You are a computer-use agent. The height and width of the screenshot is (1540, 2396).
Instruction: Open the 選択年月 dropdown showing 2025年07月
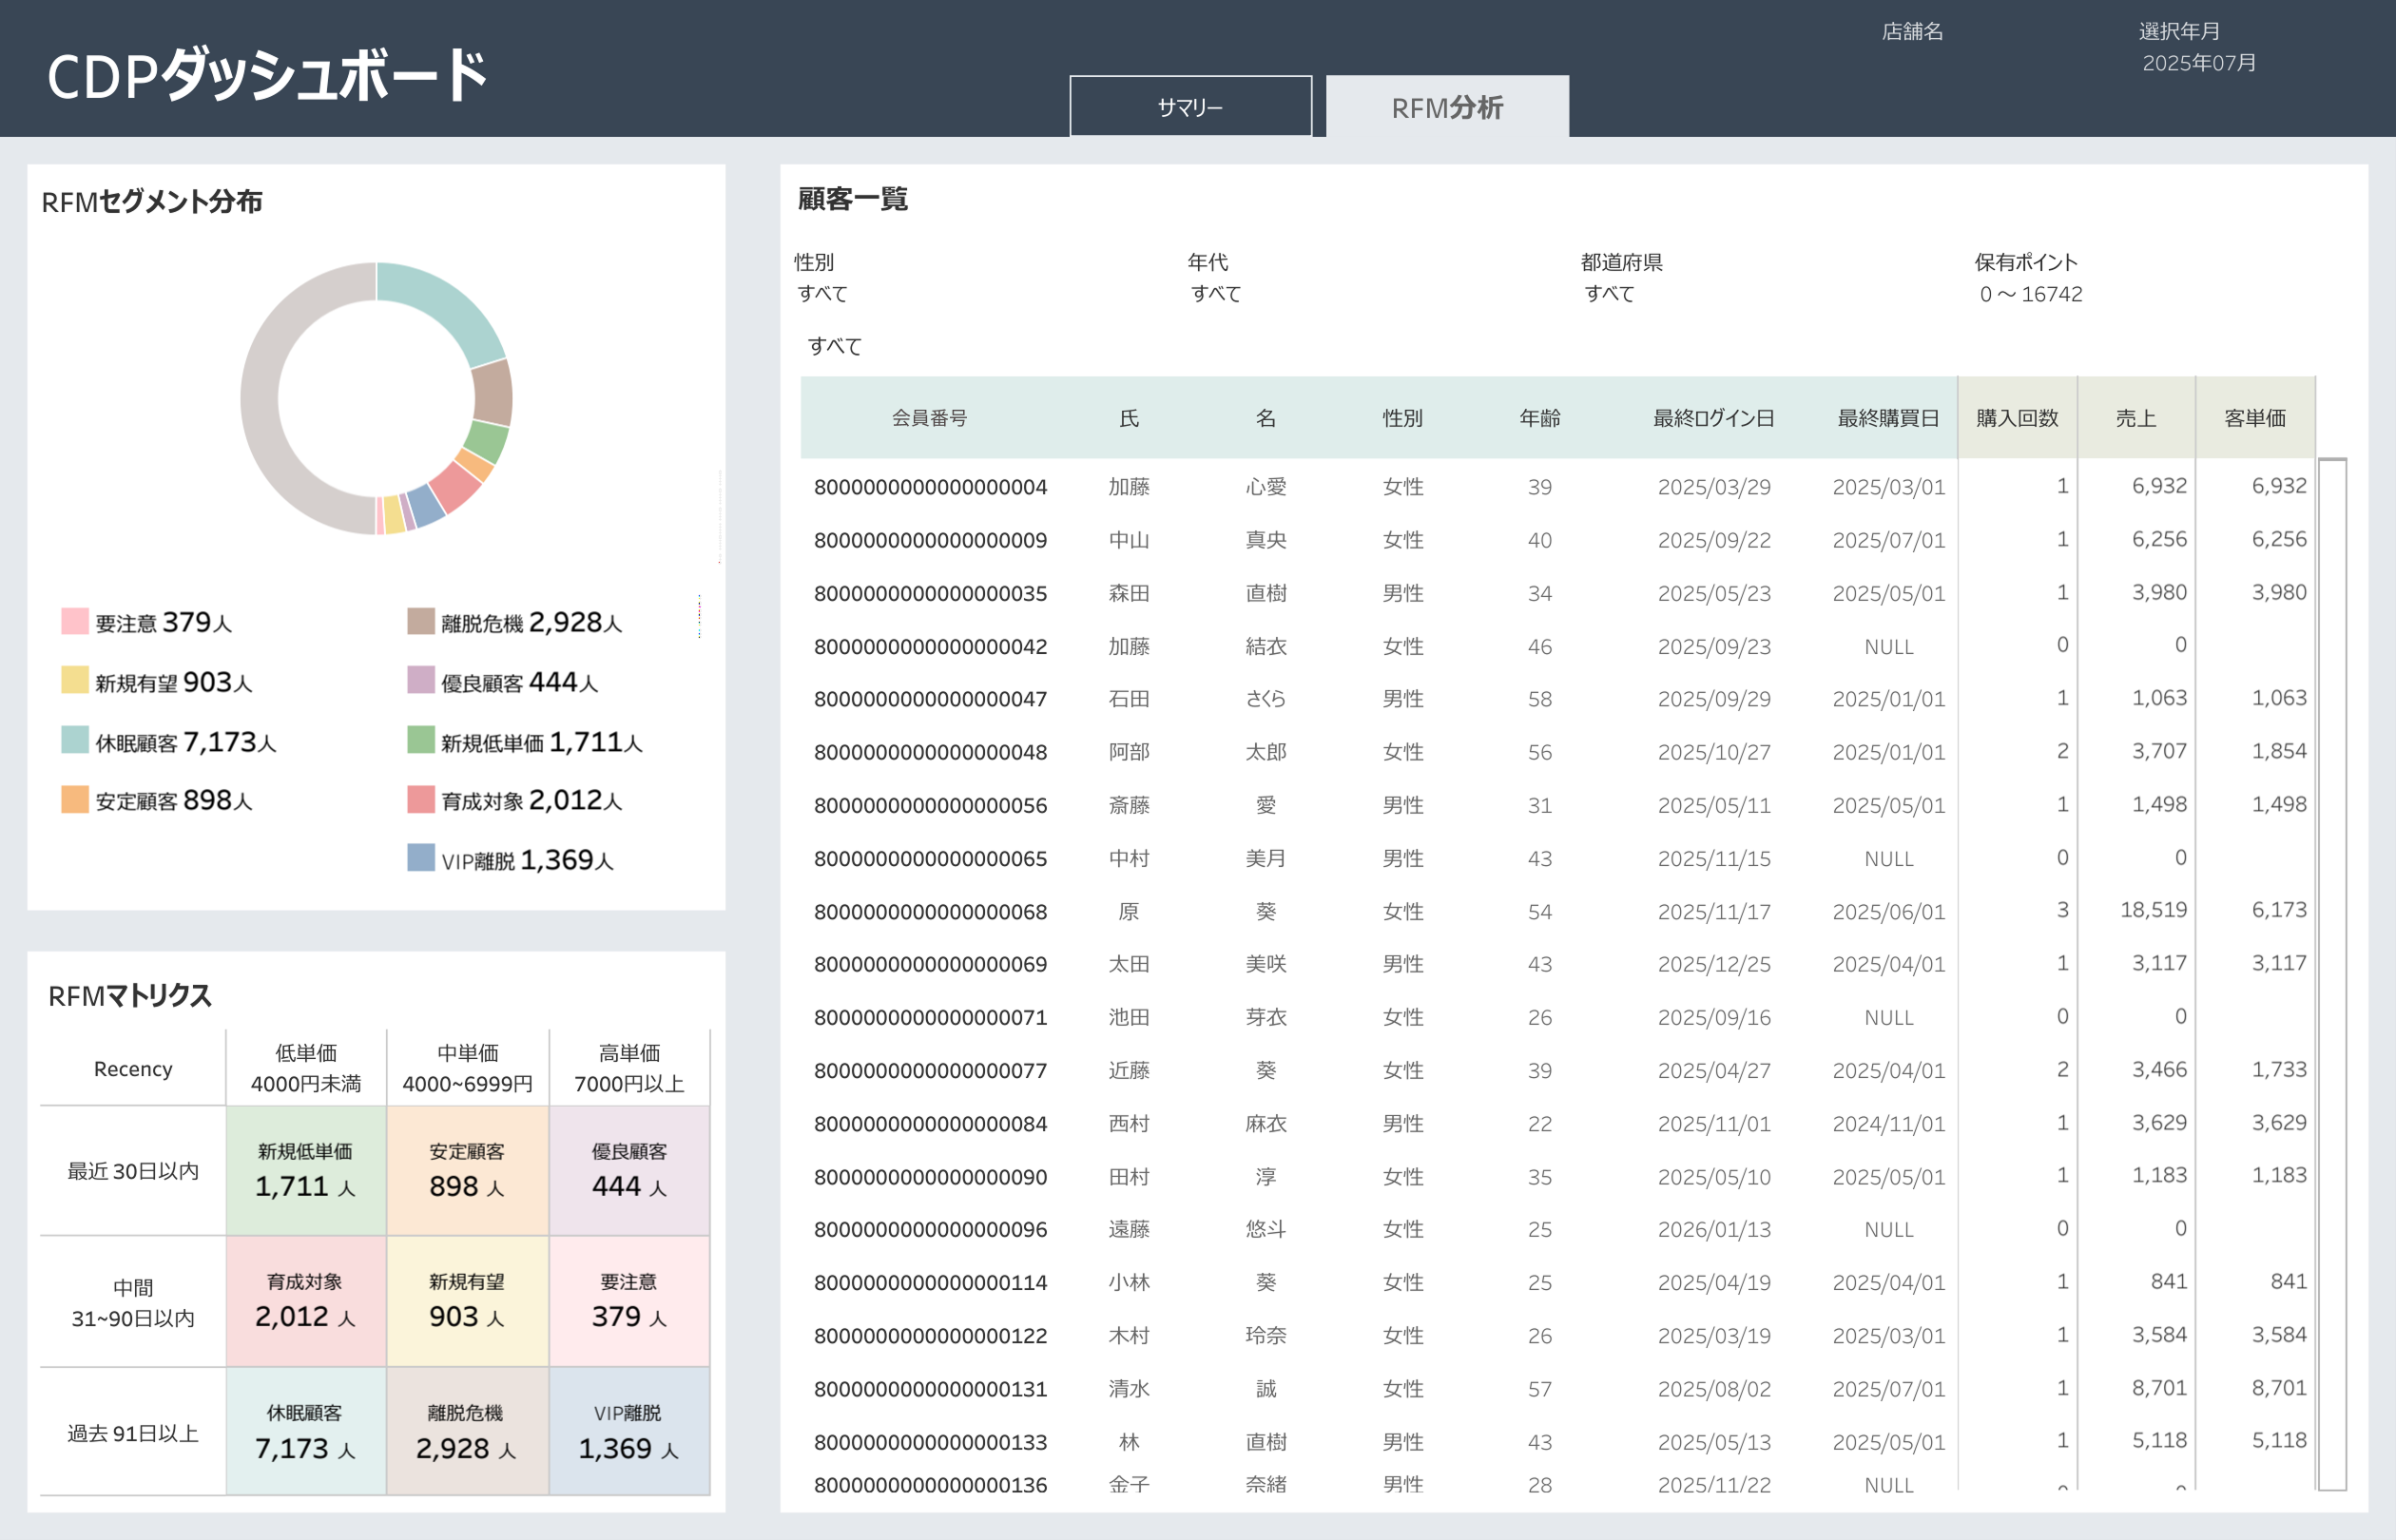pyautogui.click(x=2199, y=63)
